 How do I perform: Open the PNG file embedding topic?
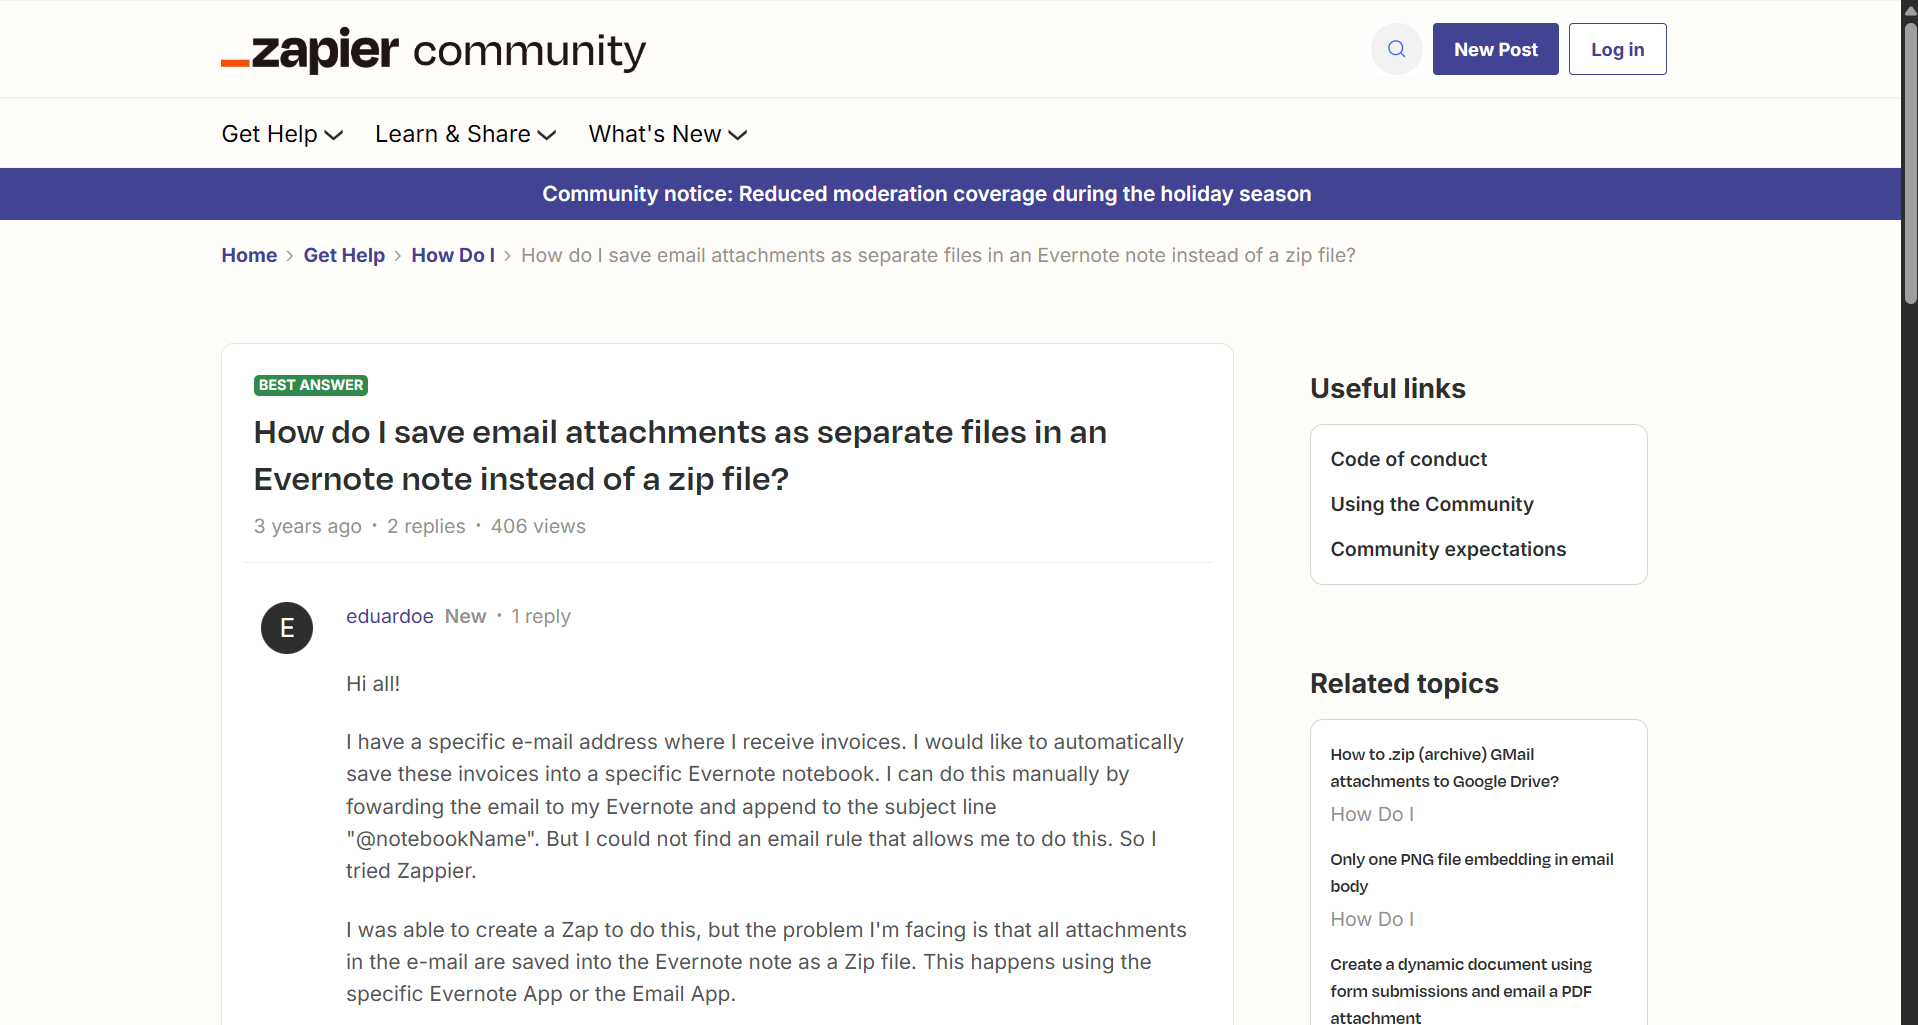pos(1471,872)
